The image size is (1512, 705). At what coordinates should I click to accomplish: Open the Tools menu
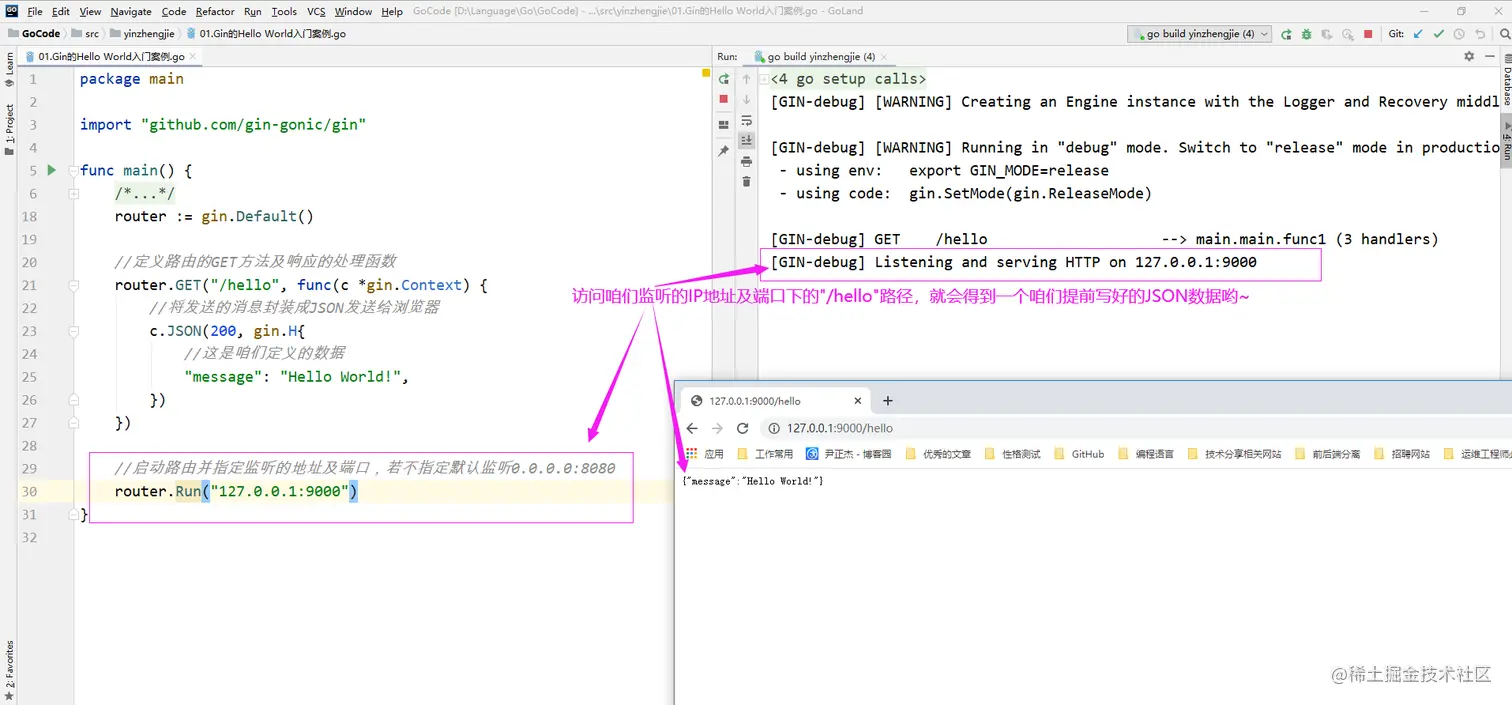click(284, 11)
